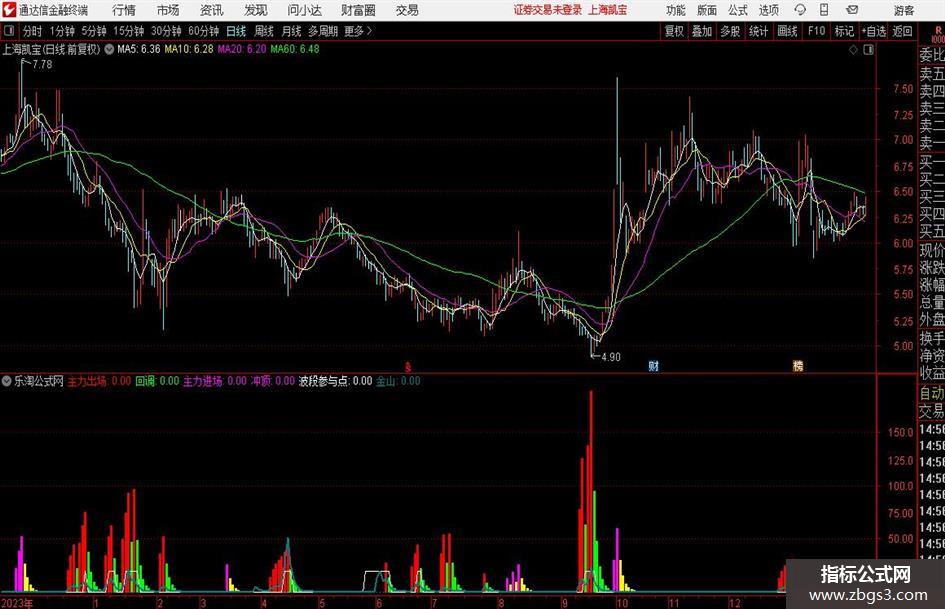The width and height of the screenshot is (945, 609).
Task: Add stock via +自选 button
Action: (873, 31)
